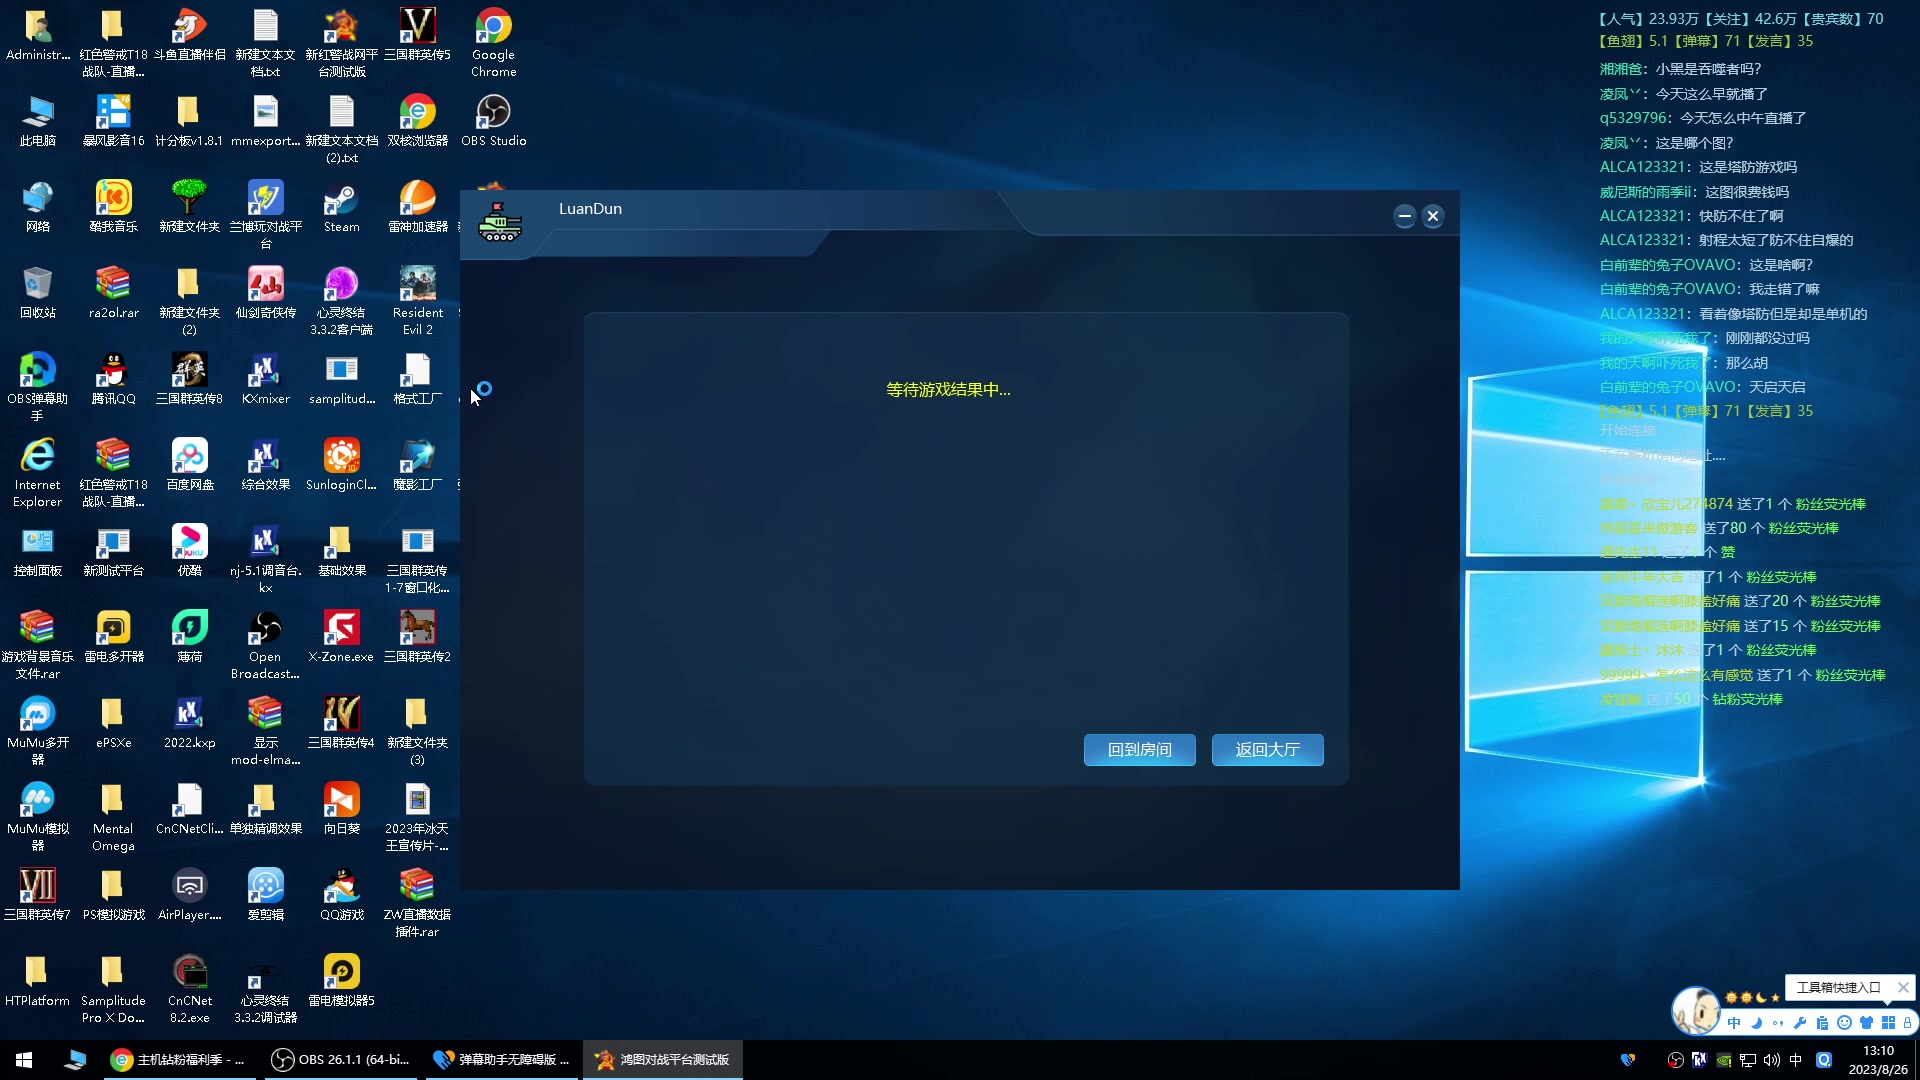Click the volume speaker tray icon
Image resolution: width=1920 pixels, height=1080 pixels.
tap(1771, 1060)
